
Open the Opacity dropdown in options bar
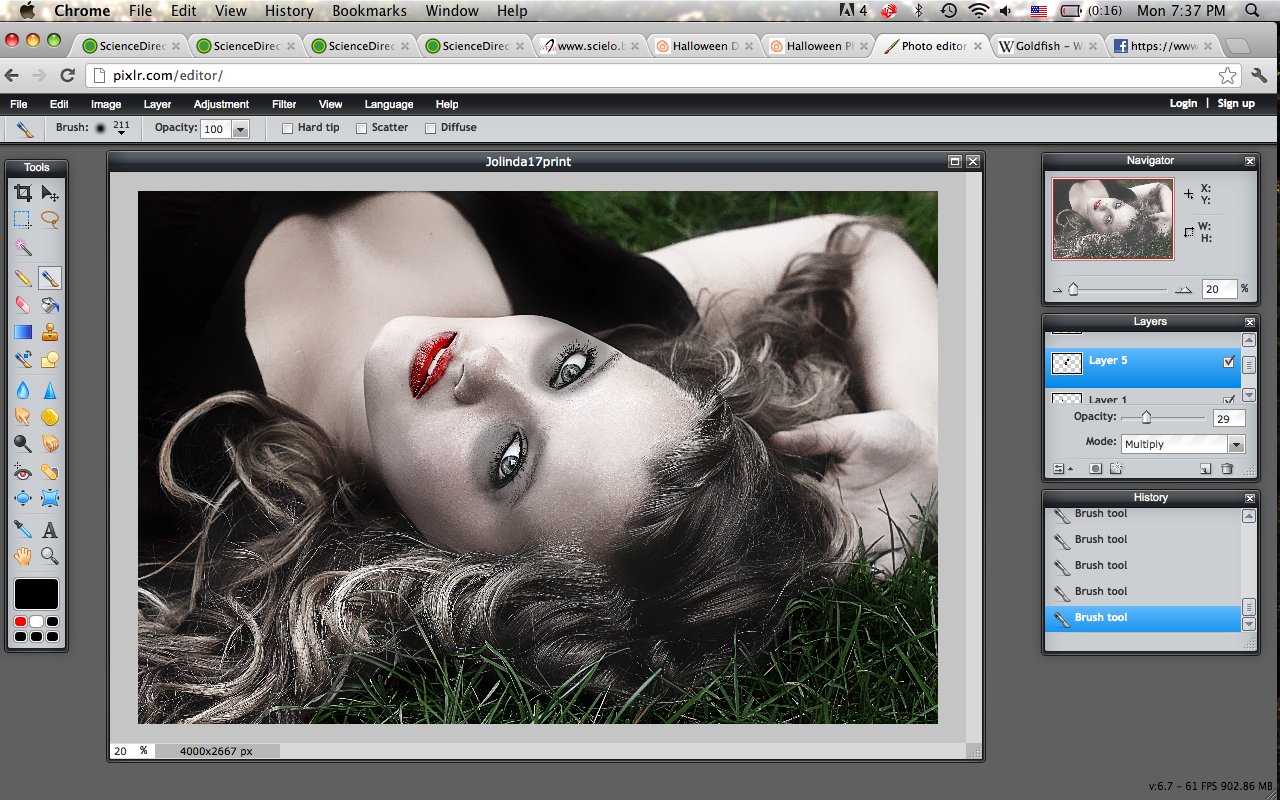tap(240, 129)
